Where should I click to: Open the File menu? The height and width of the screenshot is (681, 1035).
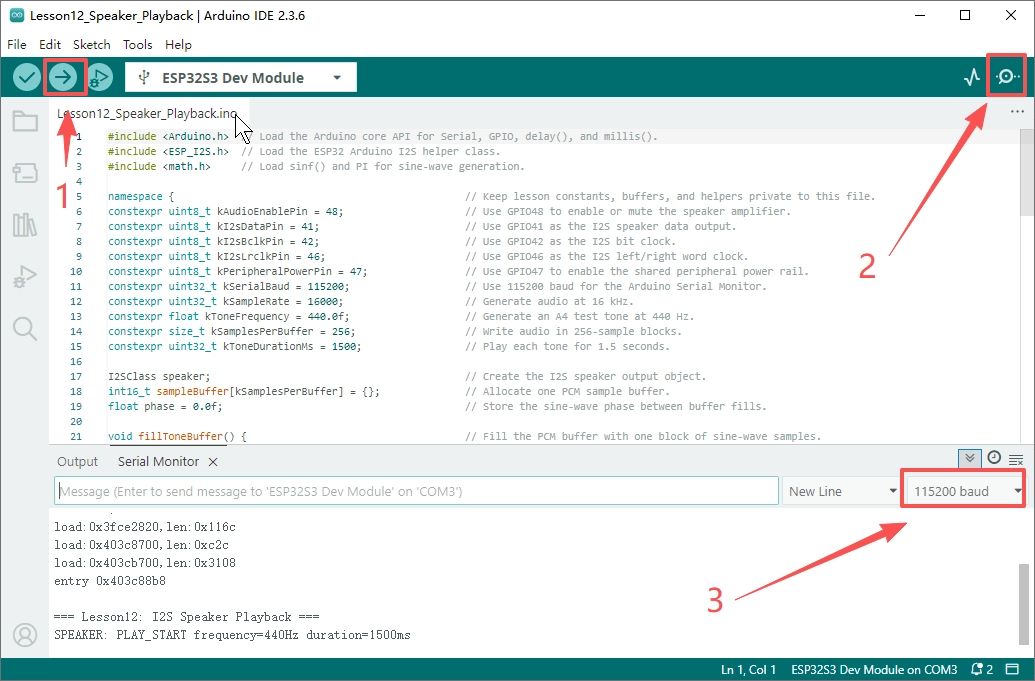click(x=17, y=44)
